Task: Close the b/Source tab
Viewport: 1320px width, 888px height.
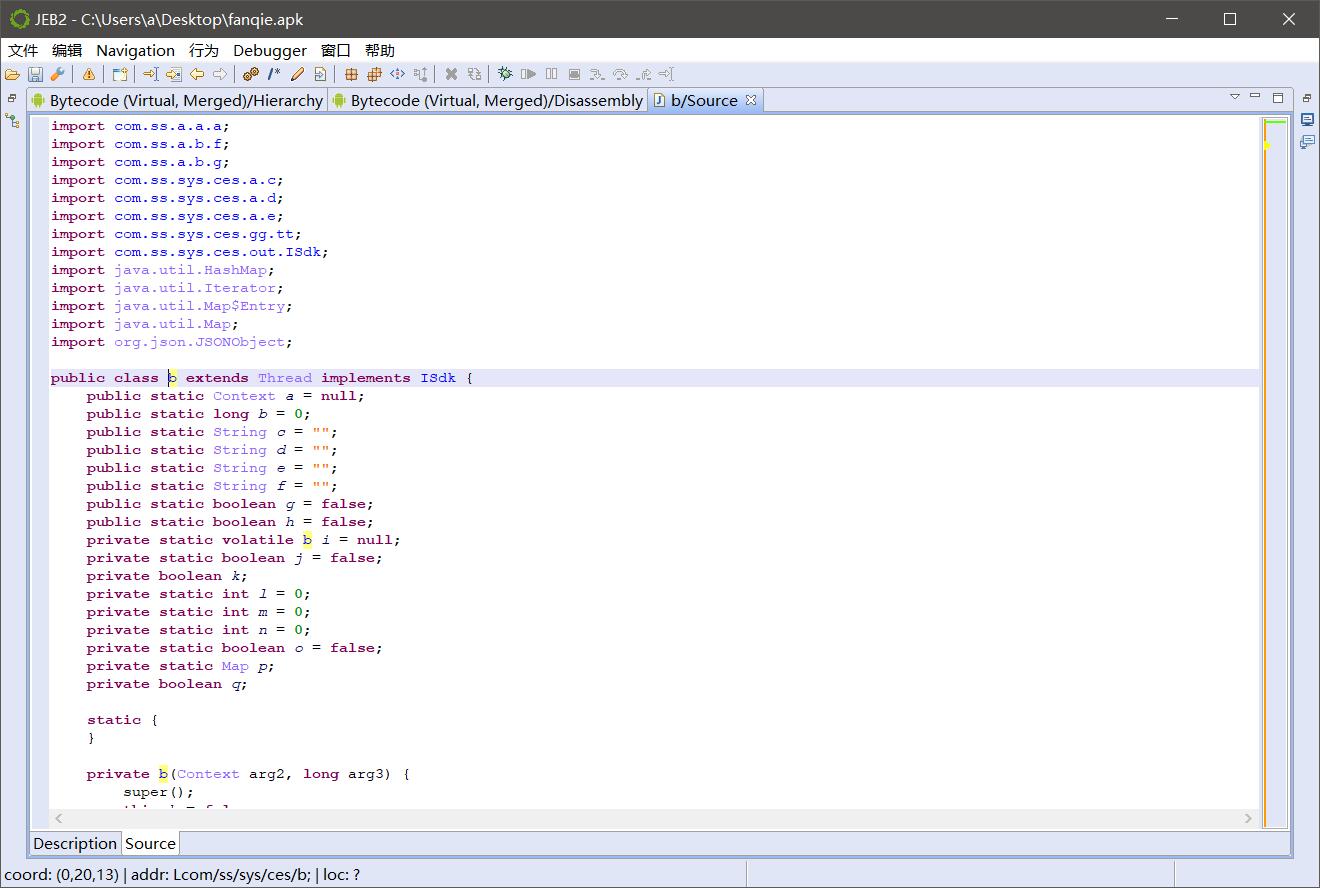Action: point(751,99)
